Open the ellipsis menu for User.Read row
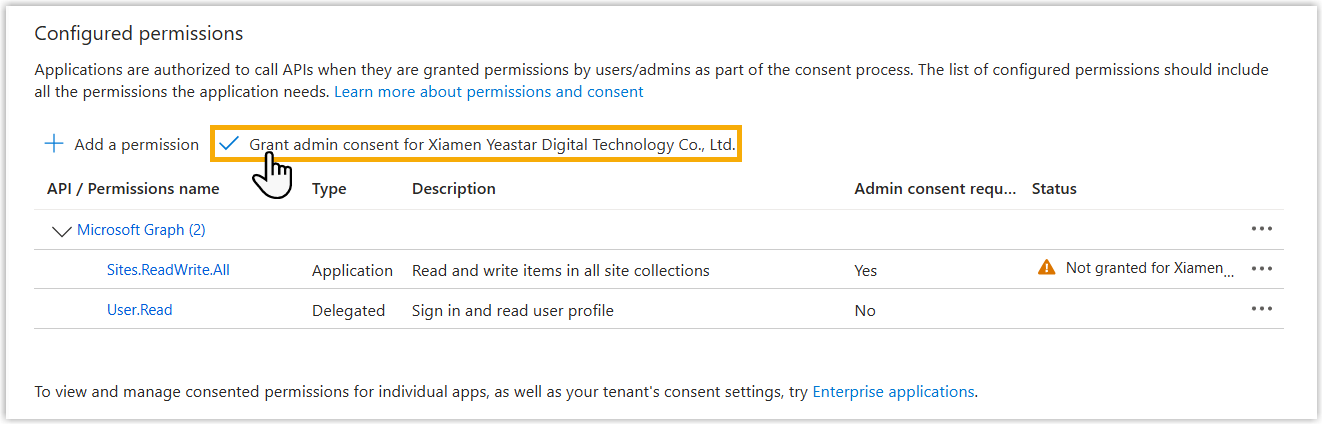Screen dimensions: 1323x425 pyautogui.click(x=1261, y=309)
